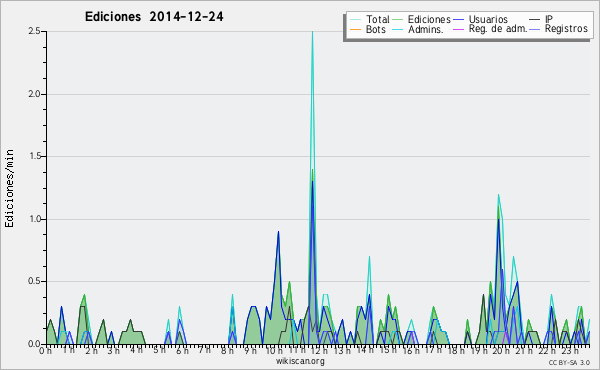Click the 'Registros' legend label

566,29
